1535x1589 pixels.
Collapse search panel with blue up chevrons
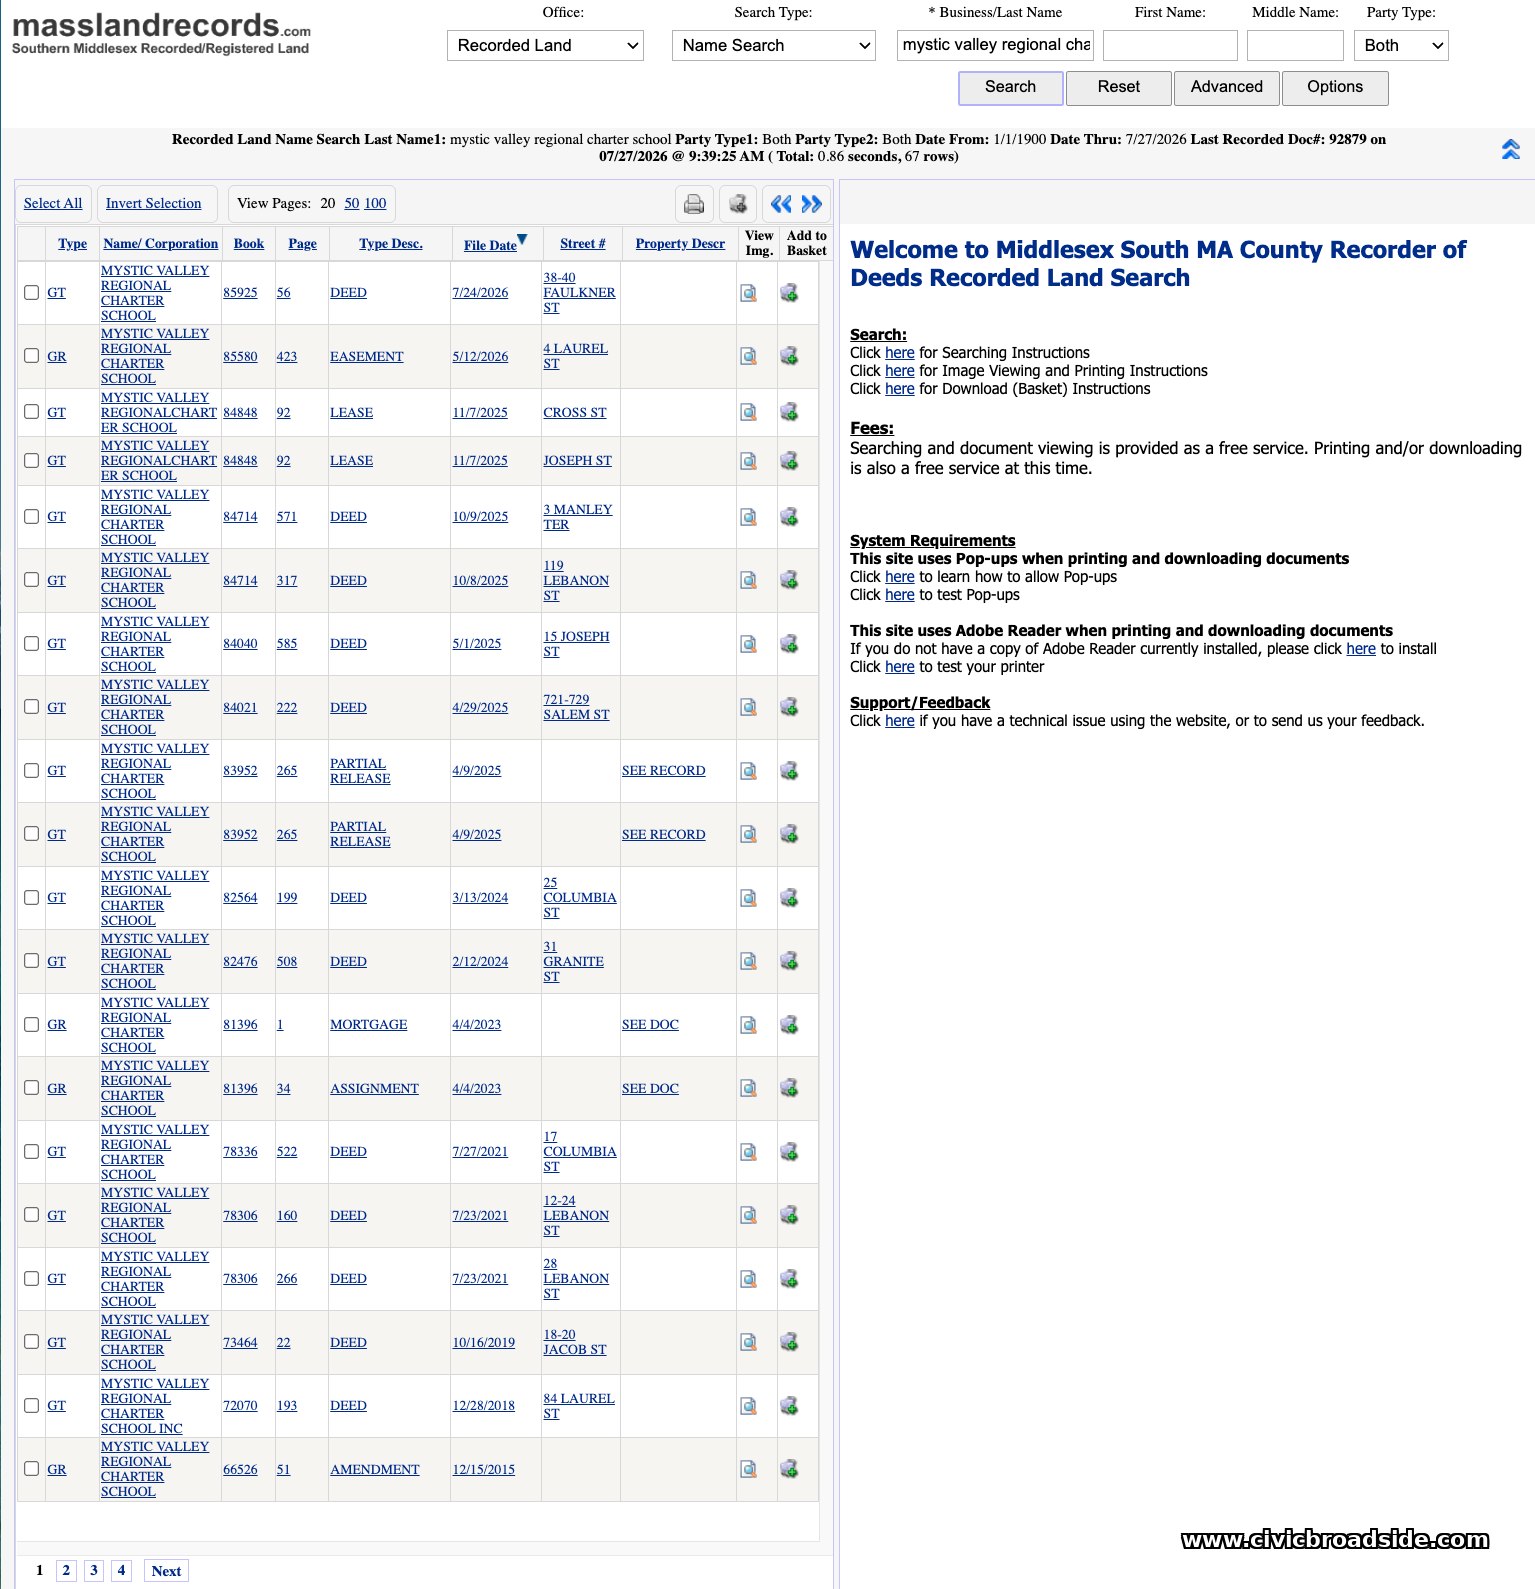[1510, 149]
